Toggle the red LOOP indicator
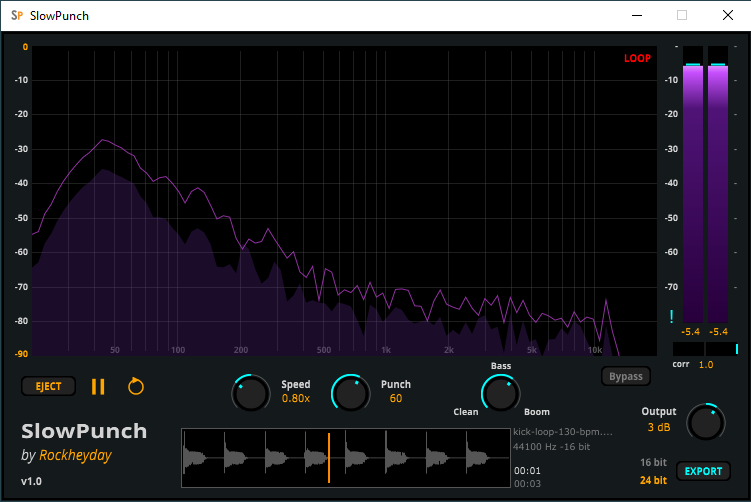Viewport: 751px width, 502px height. click(x=637, y=58)
